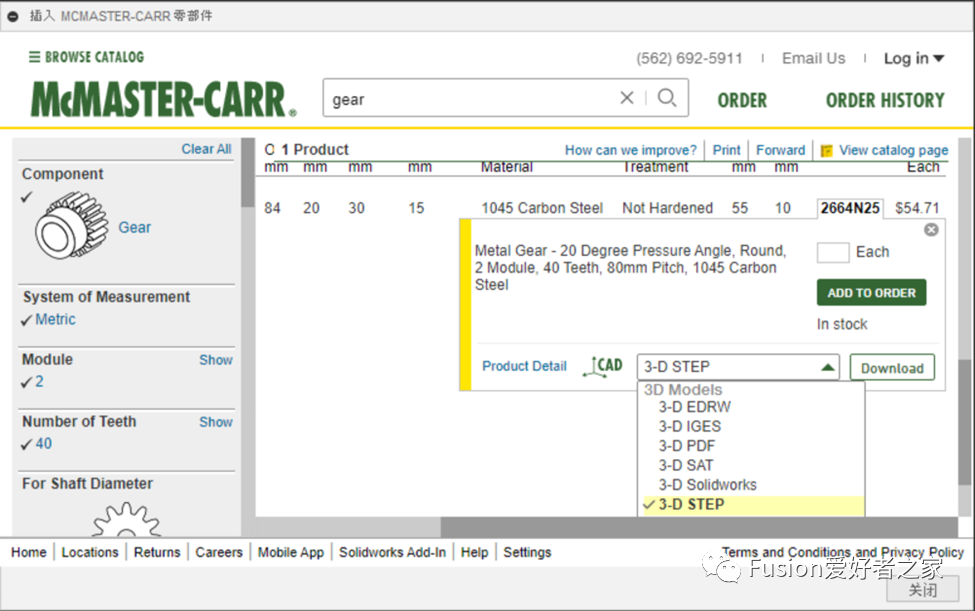The width and height of the screenshot is (975, 611).
Task: Open the Returns footer link
Action: point(157,553)
